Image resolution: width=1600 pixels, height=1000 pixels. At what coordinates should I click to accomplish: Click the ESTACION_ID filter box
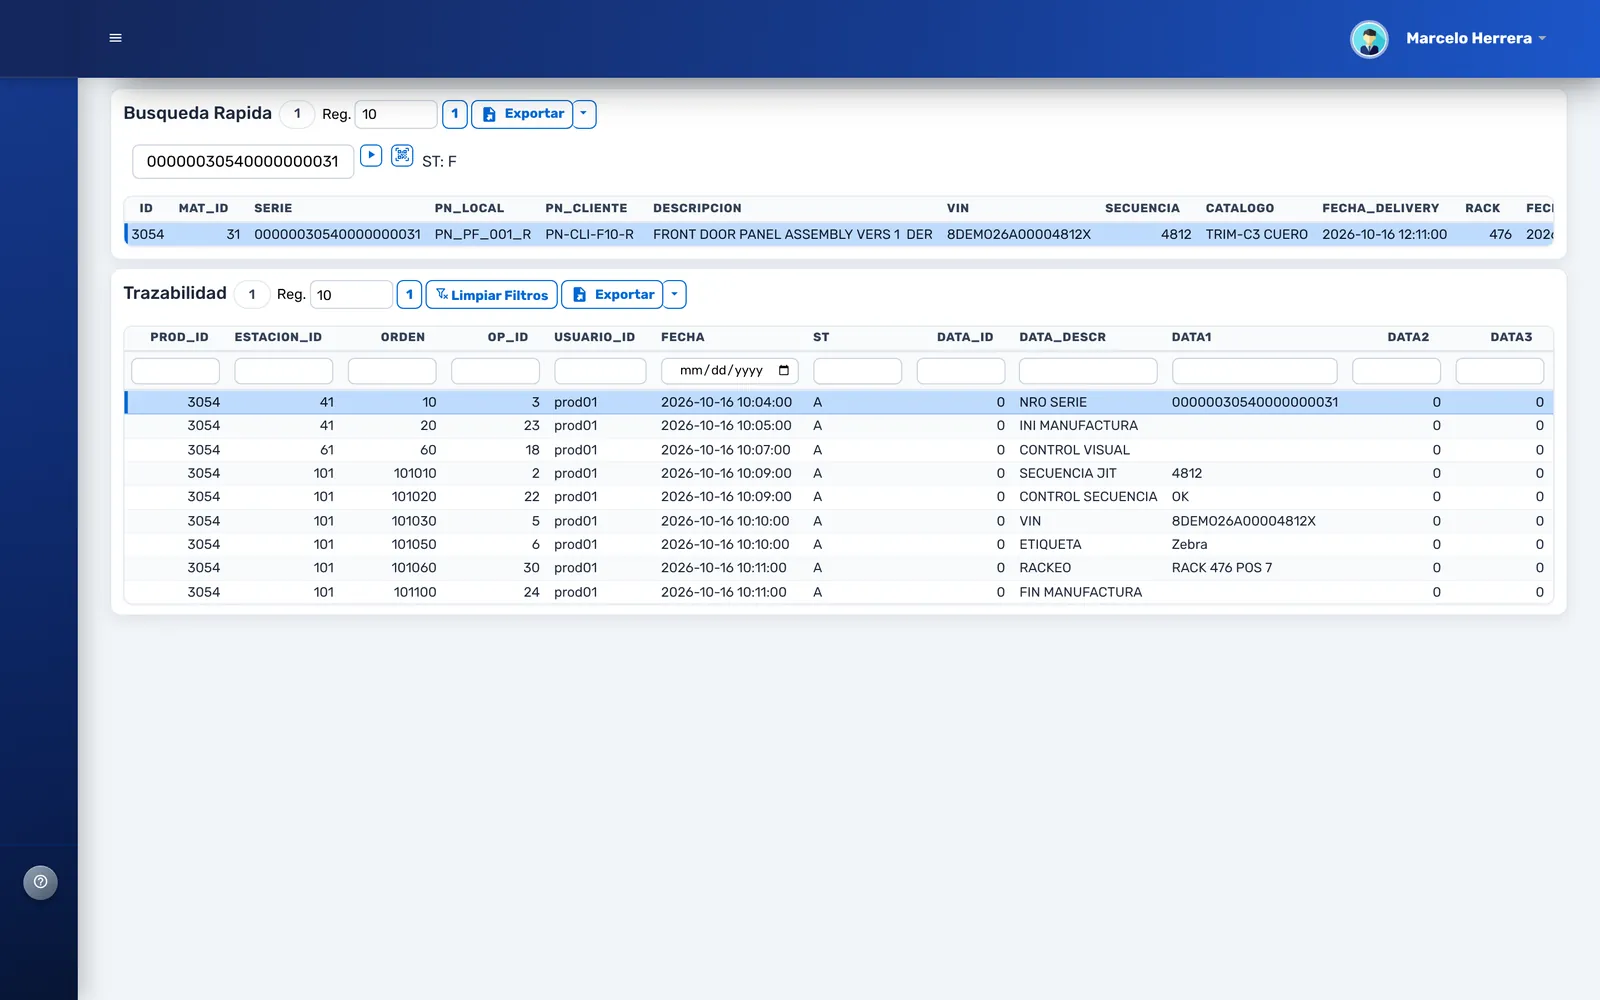pos(284,371)
